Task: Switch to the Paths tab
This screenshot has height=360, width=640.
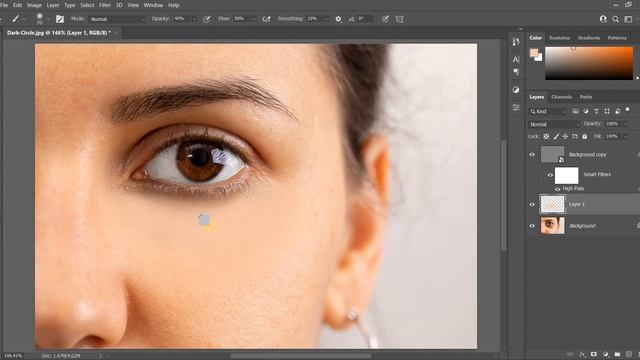Action: pyautogui.click(x=586, y=97)
